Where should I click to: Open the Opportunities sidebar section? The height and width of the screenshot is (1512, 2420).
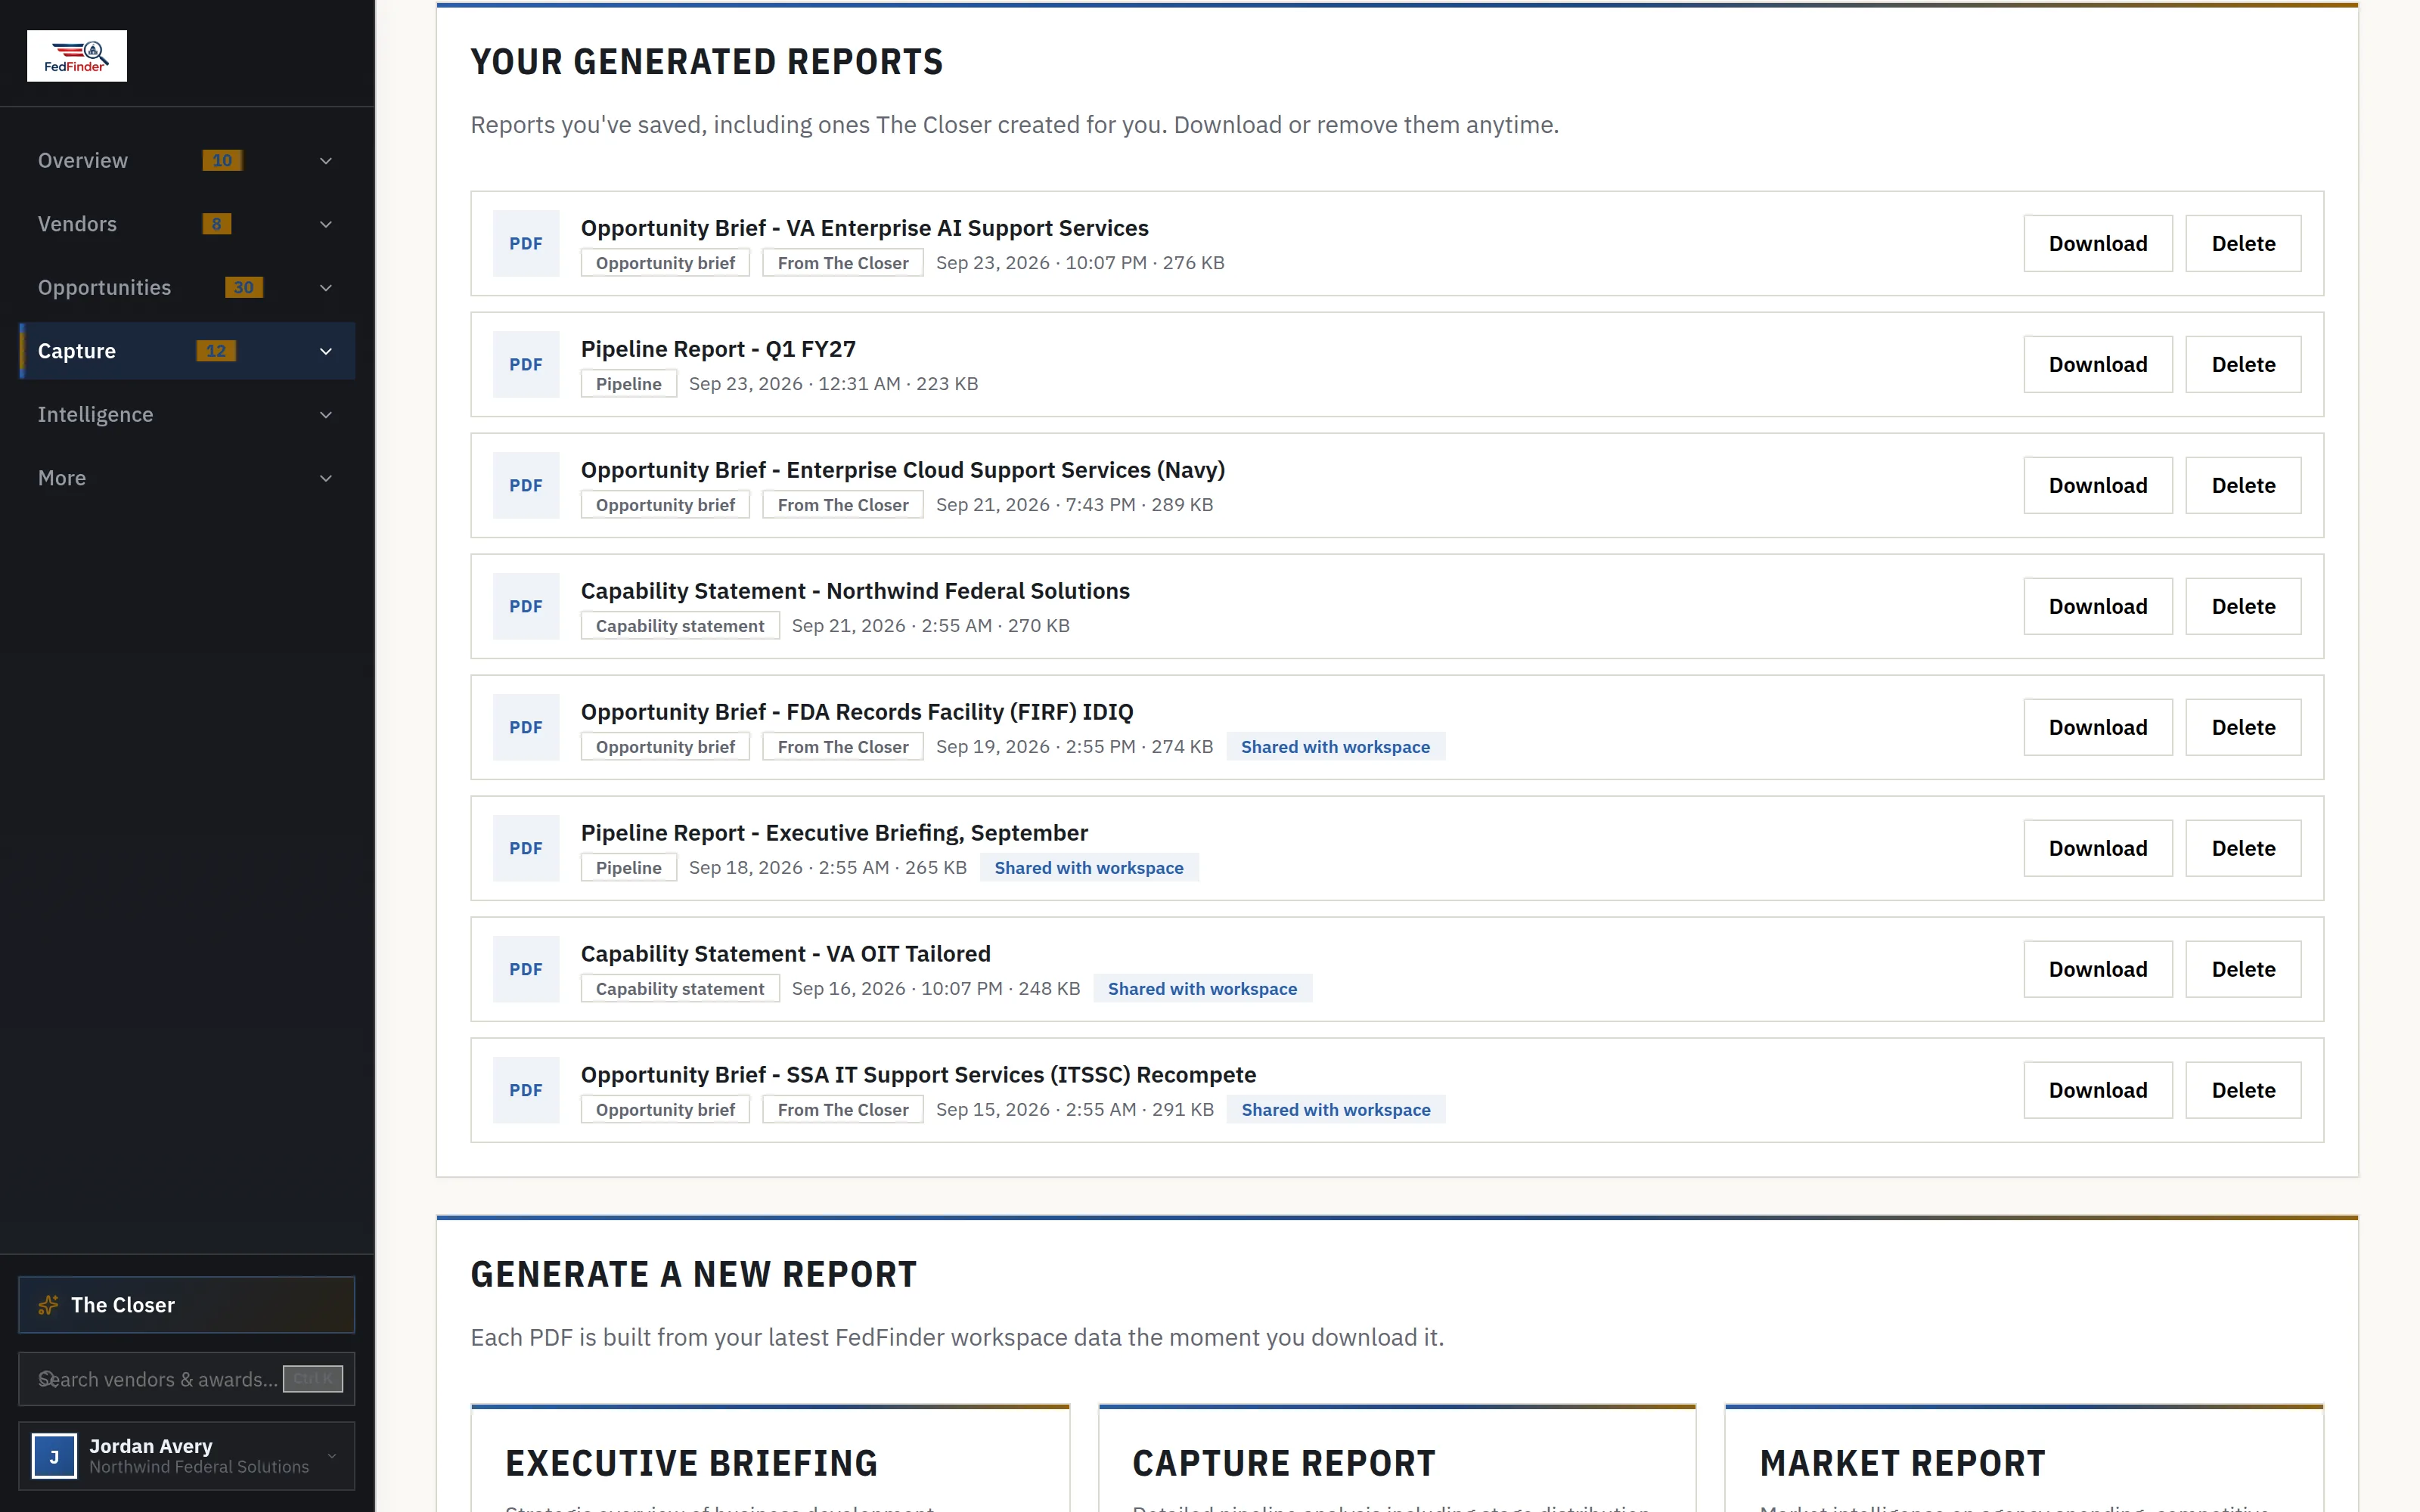187,288
